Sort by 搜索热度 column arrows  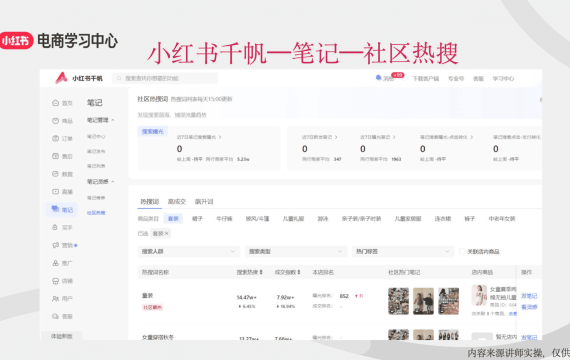click(261, 272)
